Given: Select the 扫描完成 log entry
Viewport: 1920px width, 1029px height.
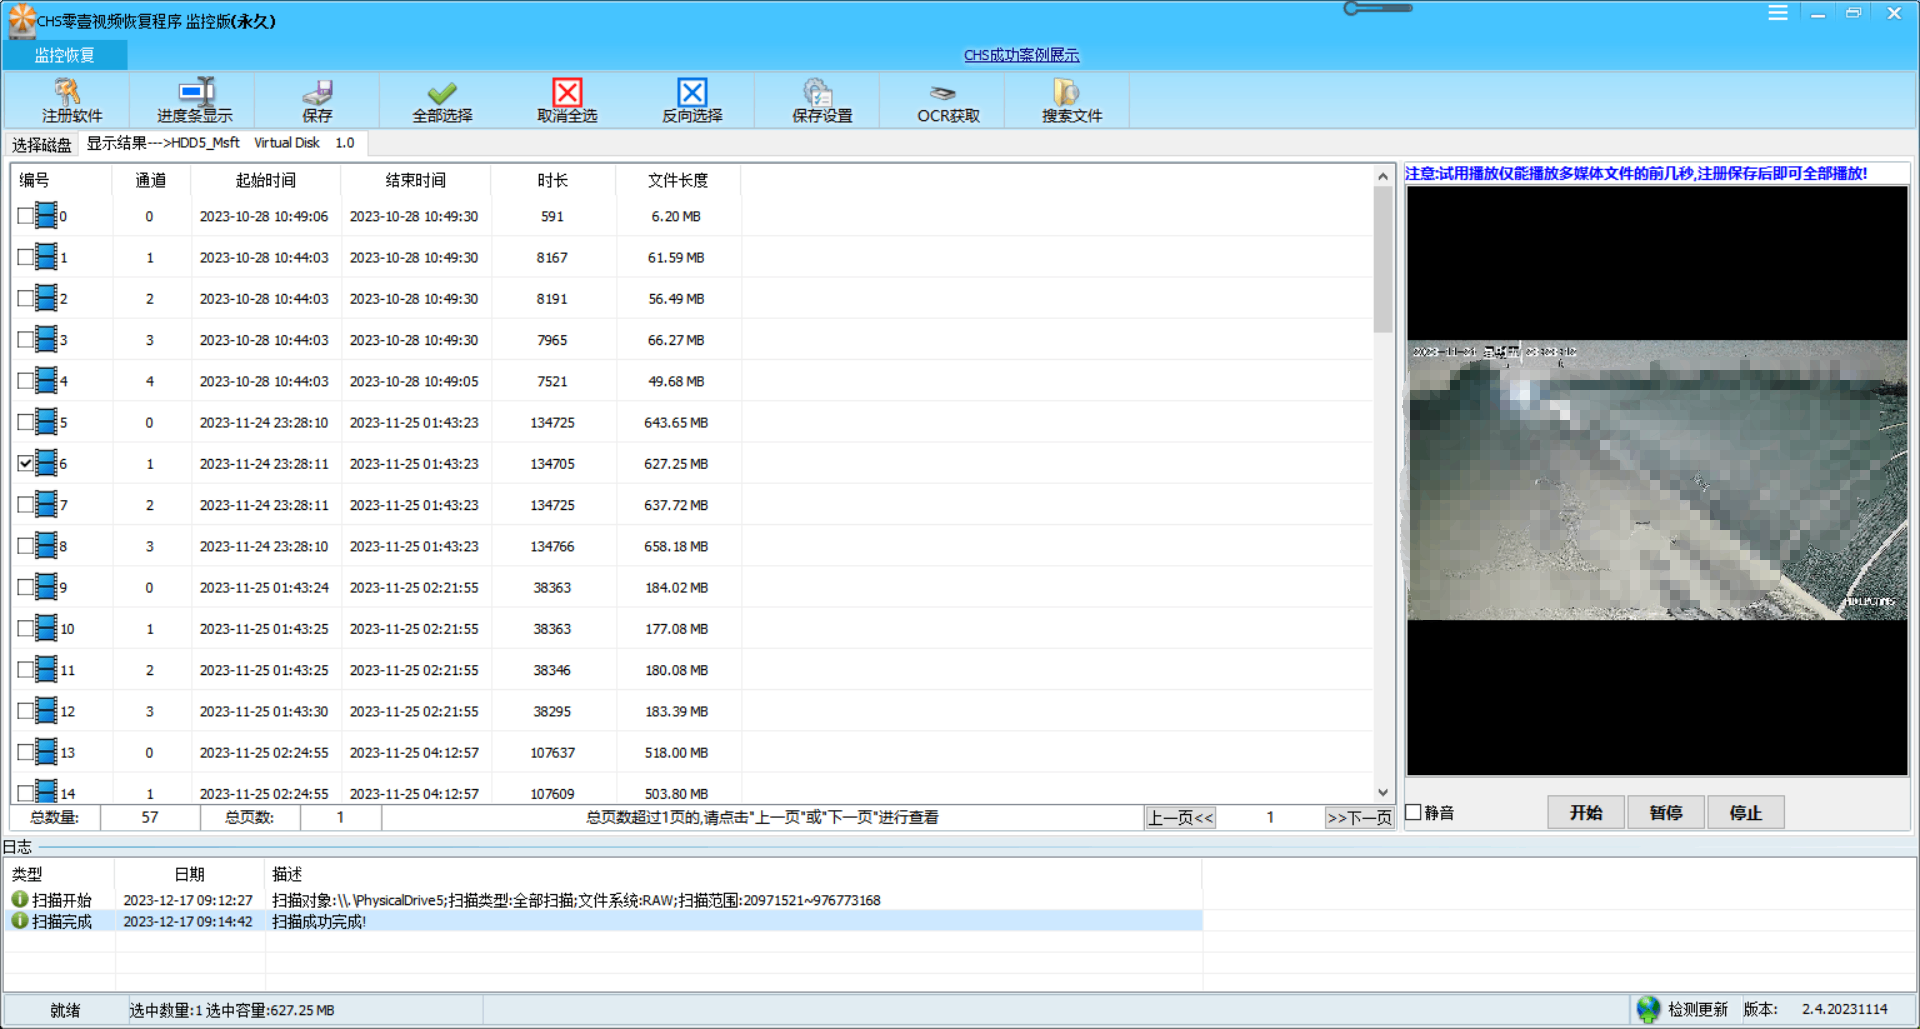Looking at the screenshot, I should pyautogui.click(x=603, y=920).
